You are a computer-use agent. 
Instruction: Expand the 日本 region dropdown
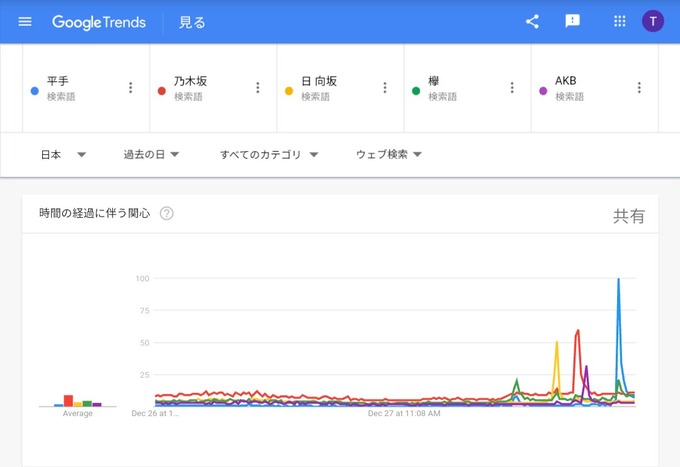[x=64, y=155]
